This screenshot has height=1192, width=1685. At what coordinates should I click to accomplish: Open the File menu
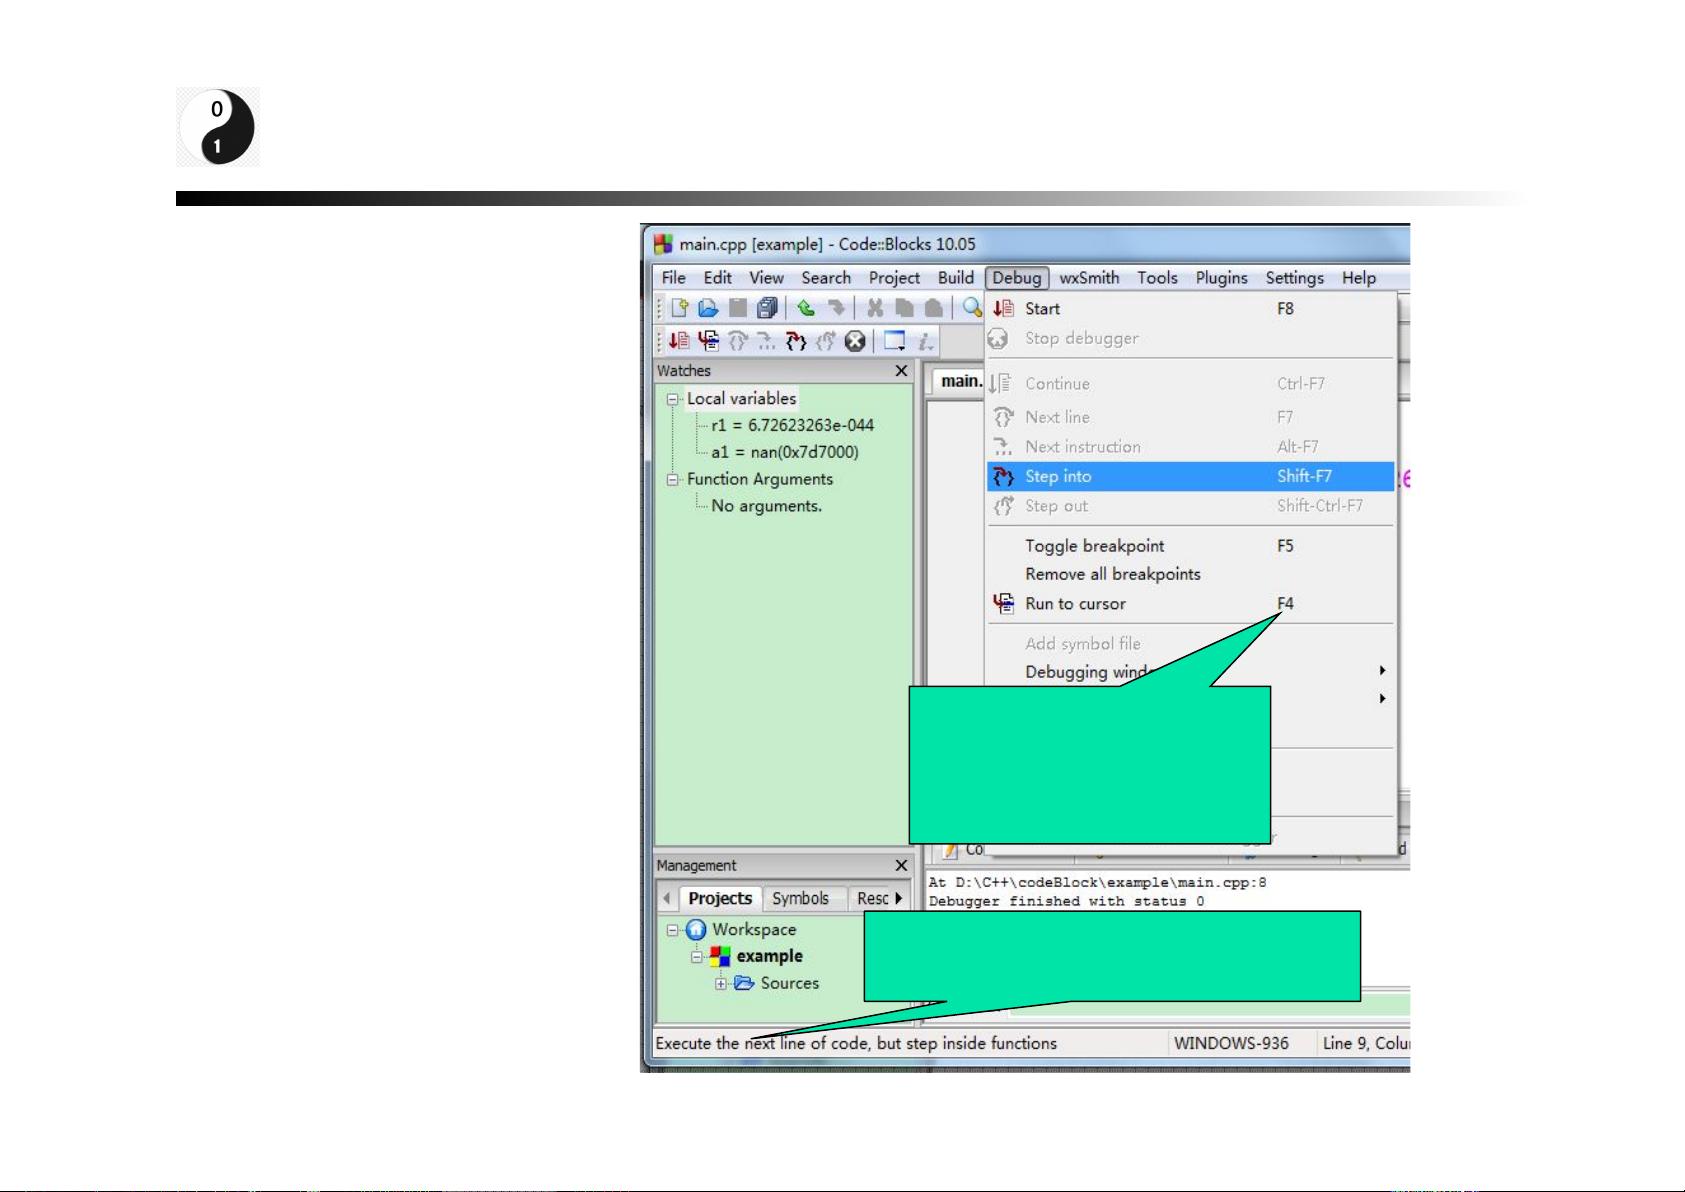[x=674, y=278]
